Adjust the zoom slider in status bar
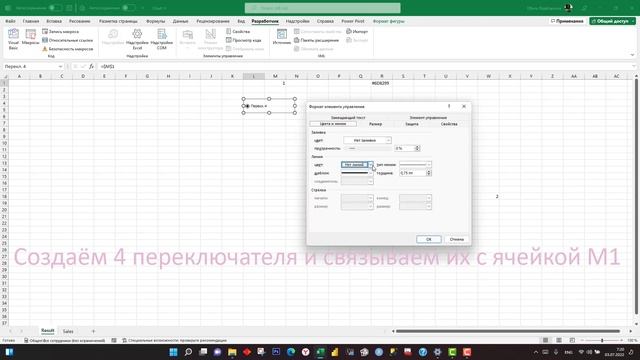Image resolution: width=640 pixels, height=360 pixels. pyautogui.click(x=602, y=340)
